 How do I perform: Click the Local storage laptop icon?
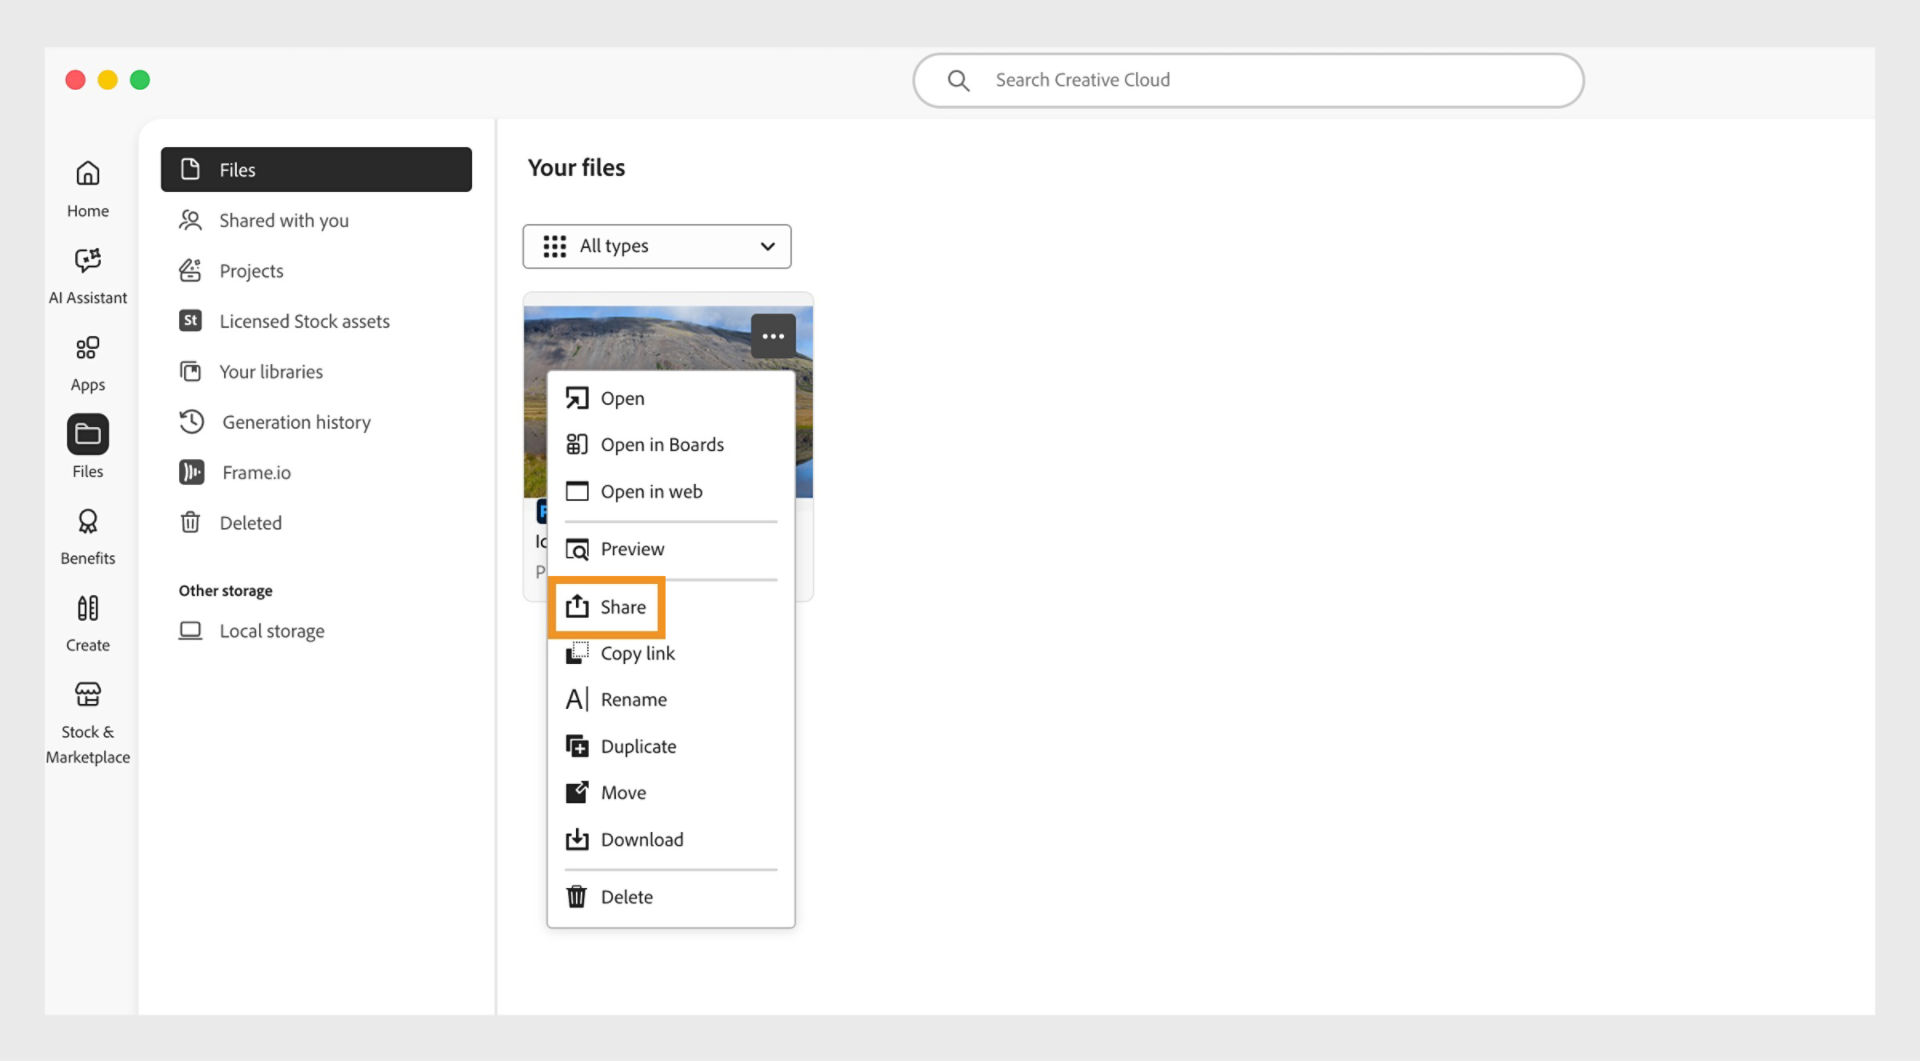click(x=190, y=630)
